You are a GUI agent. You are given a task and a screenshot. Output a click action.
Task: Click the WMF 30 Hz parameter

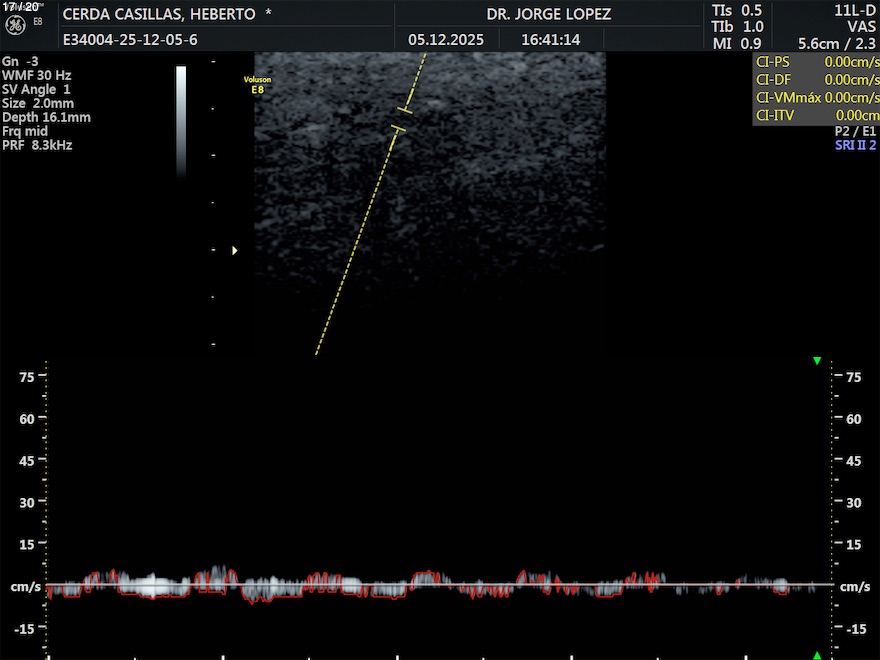[x=36, y=76]
